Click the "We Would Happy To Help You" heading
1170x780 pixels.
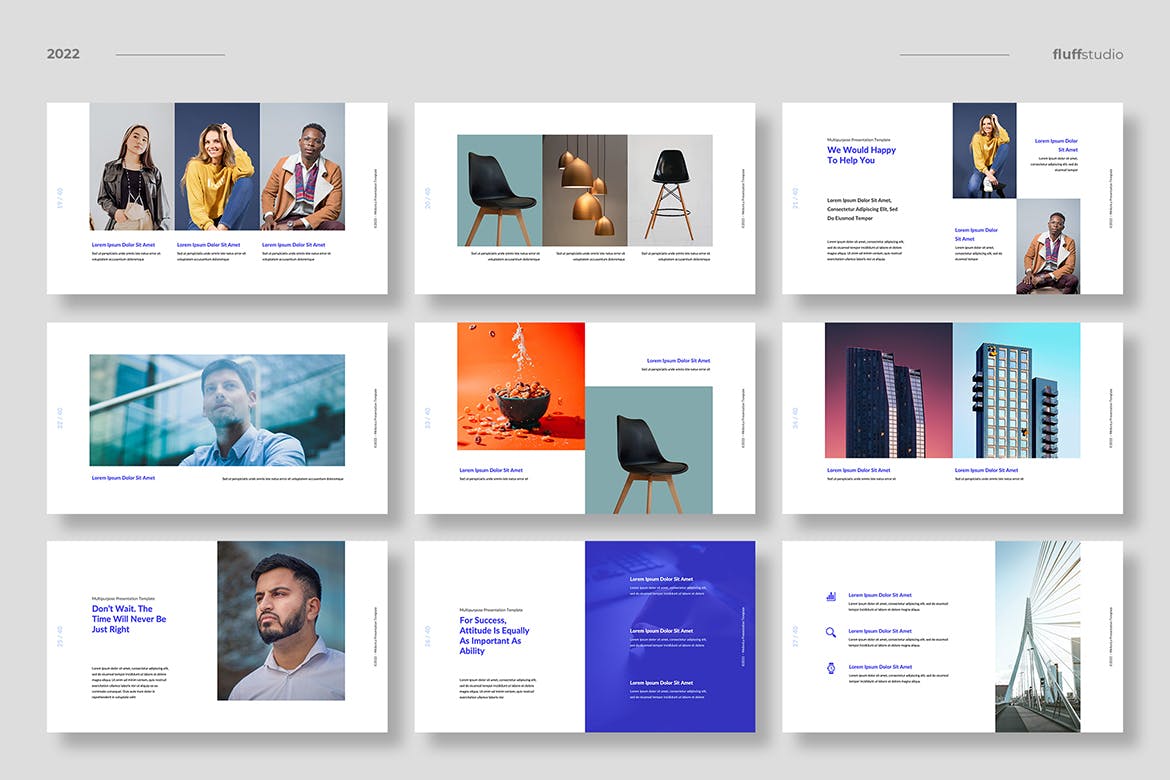[x=861, y=155]
